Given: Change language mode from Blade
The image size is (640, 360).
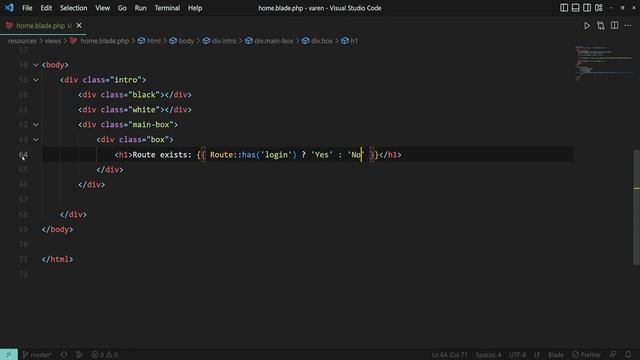Looking at the screenshot, I should point(556,355).
